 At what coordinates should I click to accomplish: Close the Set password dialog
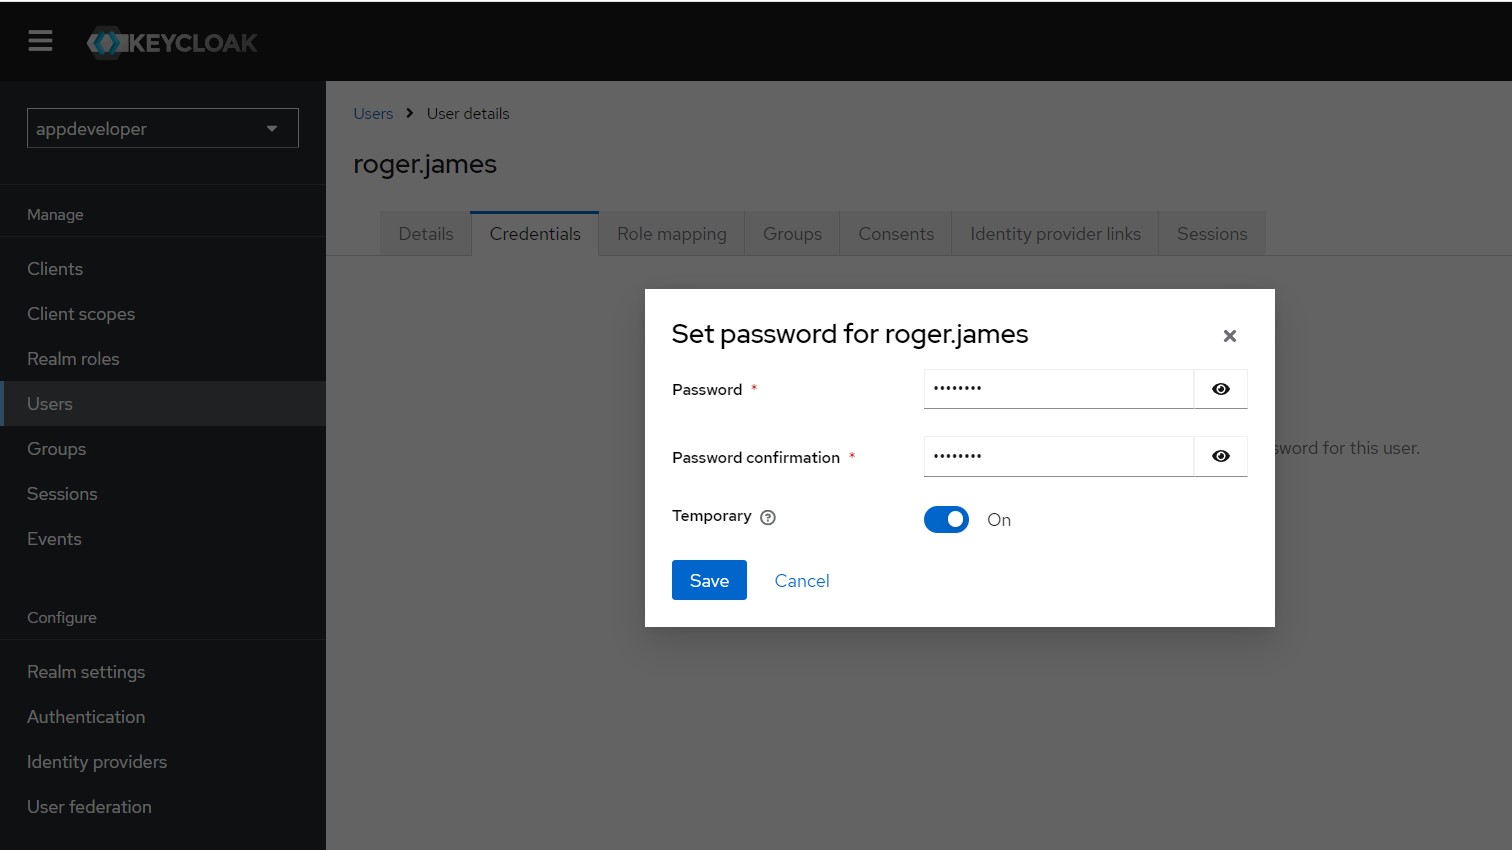click(1230, 336)
